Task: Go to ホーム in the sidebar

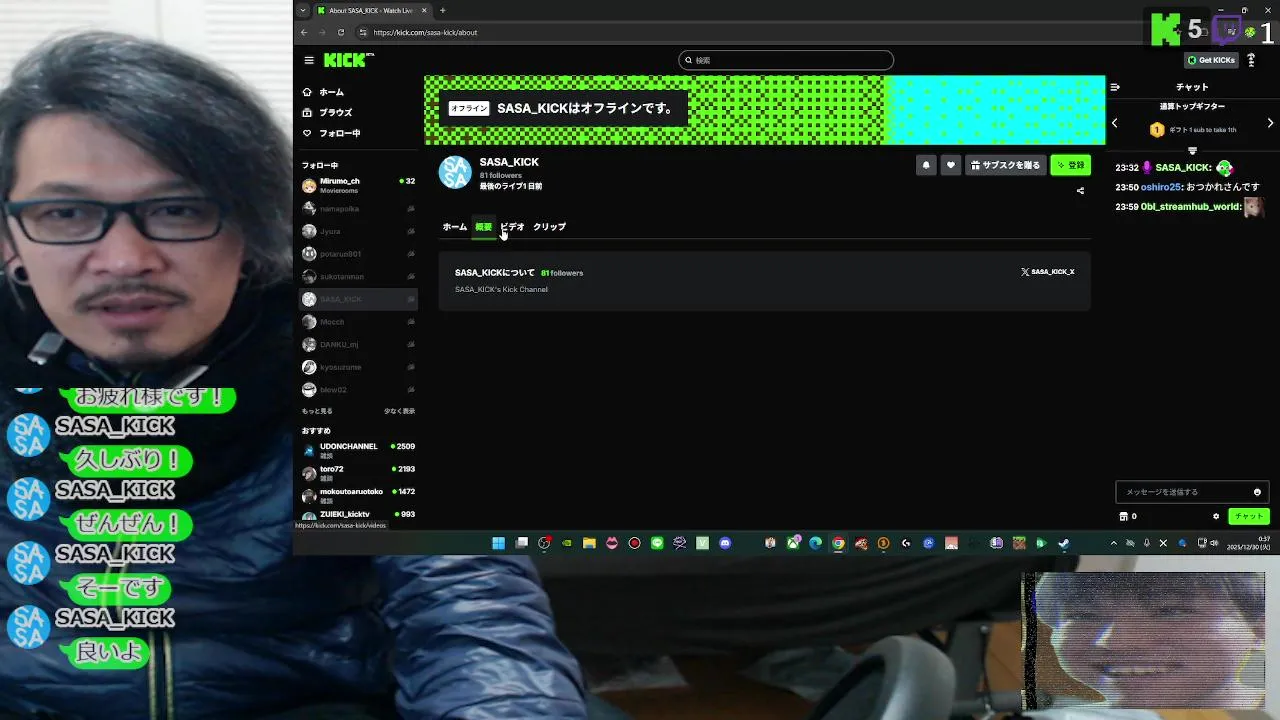Action: (x=324, y=92)
